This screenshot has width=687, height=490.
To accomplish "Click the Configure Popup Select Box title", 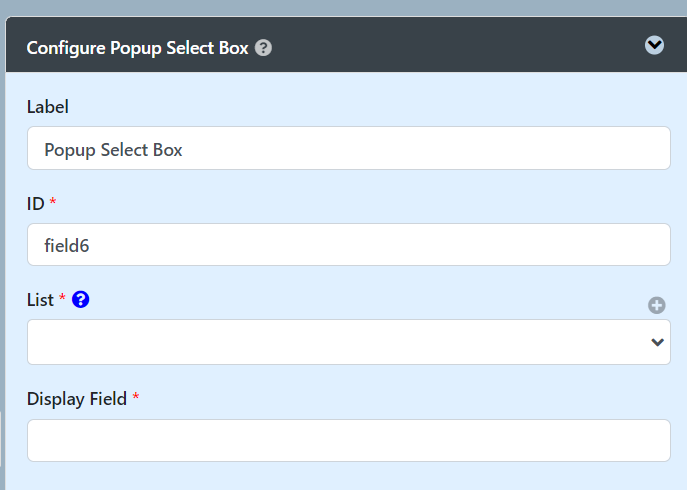I will click(x=138, y=48).
